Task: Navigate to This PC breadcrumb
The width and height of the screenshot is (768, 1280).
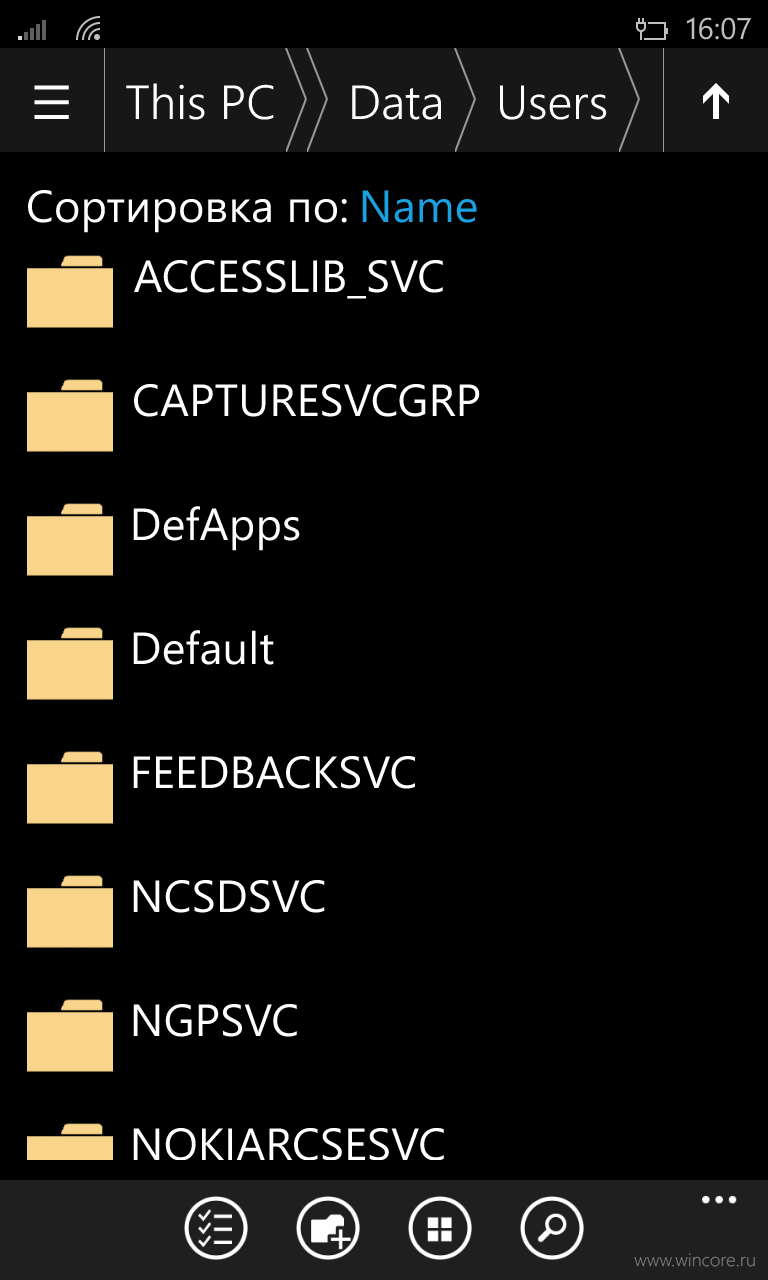Action: (x=200, y=102)
